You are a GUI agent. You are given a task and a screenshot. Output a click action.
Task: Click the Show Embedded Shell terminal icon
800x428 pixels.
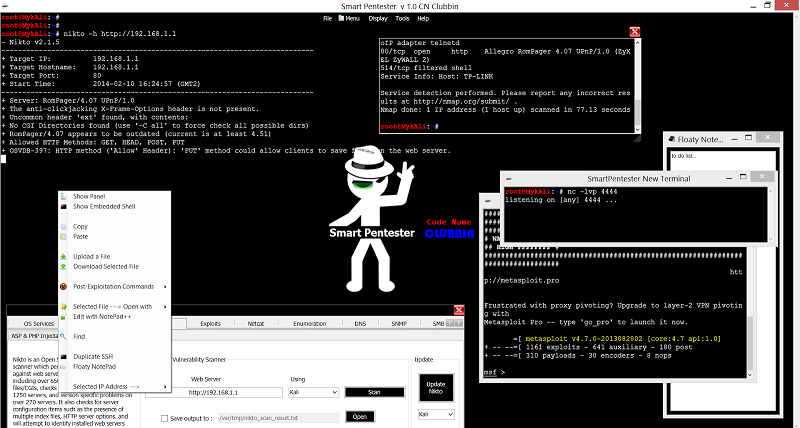click(x=63, y=207)
